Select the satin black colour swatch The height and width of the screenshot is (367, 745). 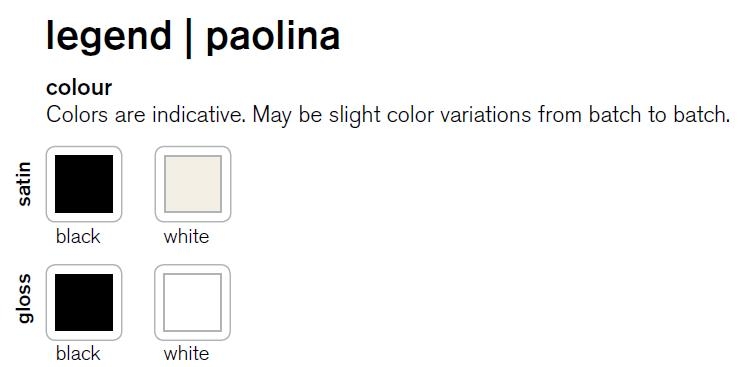click(84, 184)
